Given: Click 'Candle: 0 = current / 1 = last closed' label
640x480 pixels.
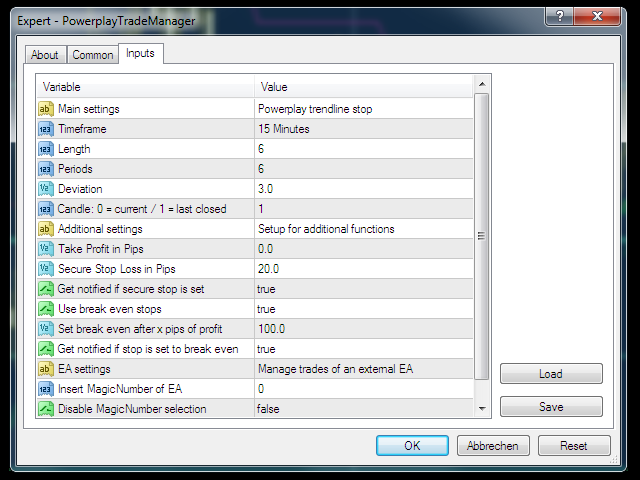Looking at the screenshot, I should click(142, 209).
